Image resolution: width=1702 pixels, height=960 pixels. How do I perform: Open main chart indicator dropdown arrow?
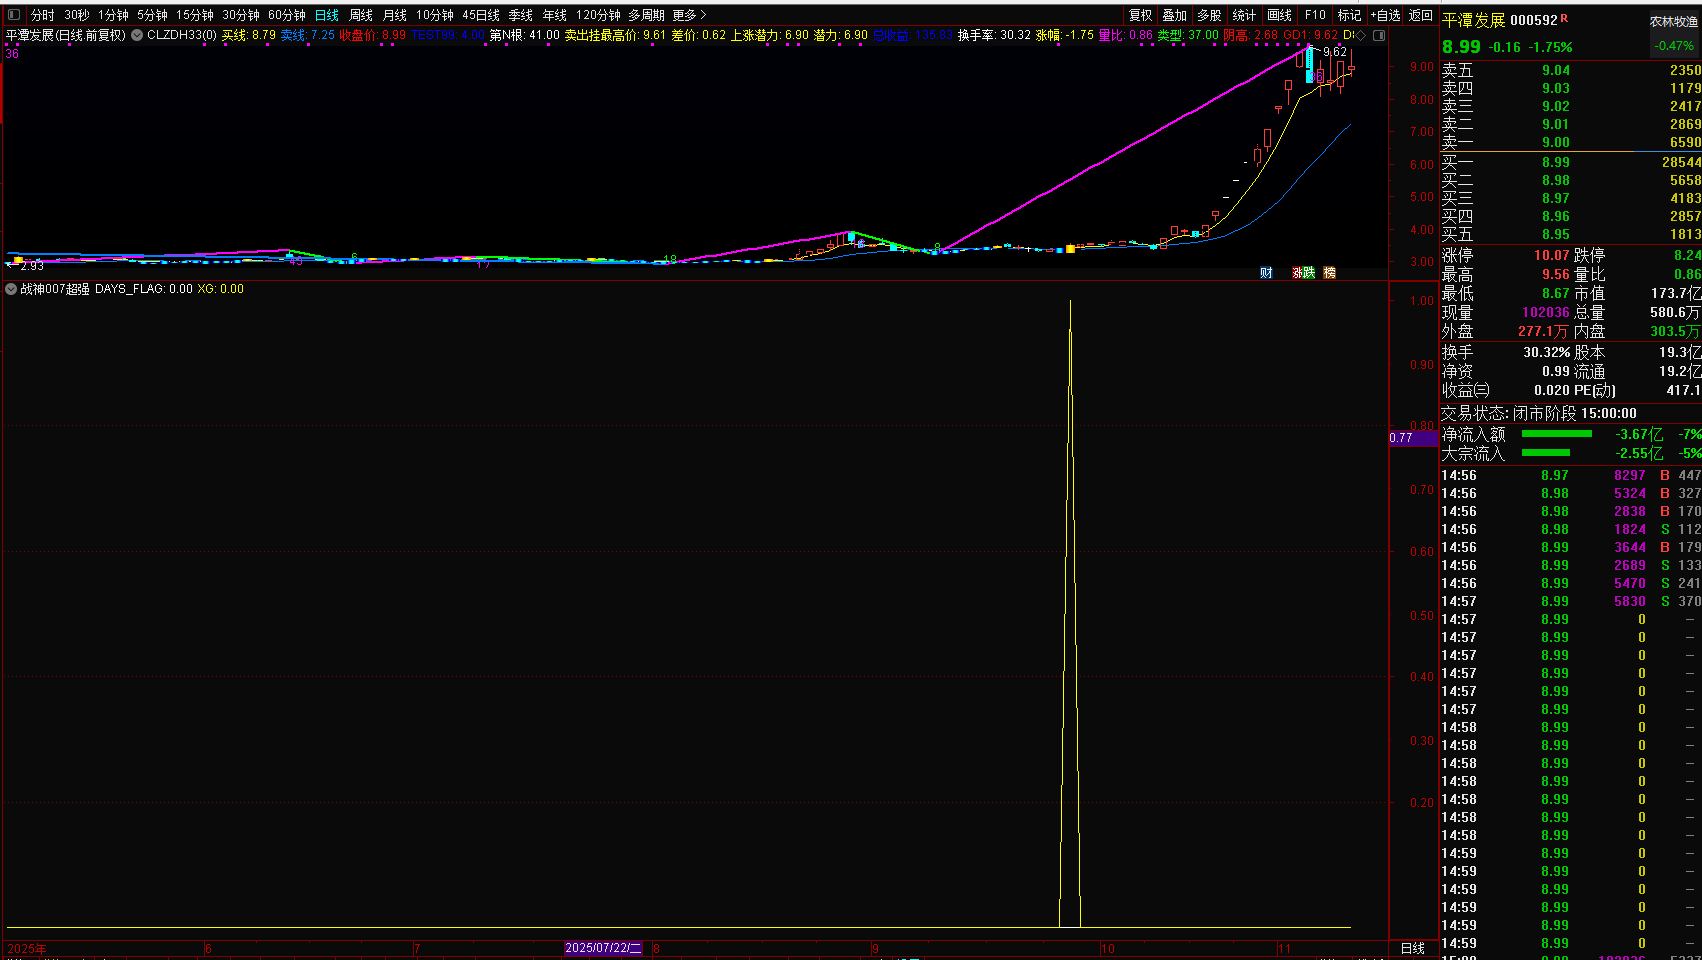click(137, 35)
